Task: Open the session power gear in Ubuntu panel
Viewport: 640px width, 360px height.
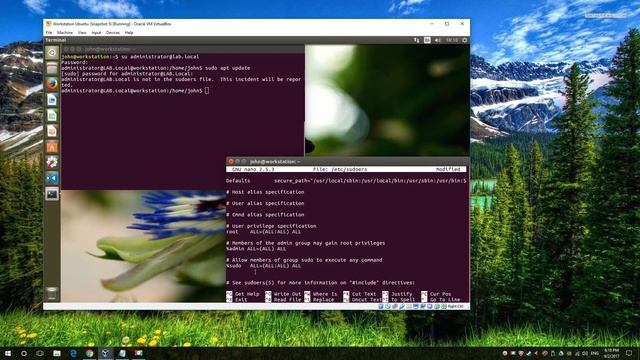Action: tap(464, 40)
